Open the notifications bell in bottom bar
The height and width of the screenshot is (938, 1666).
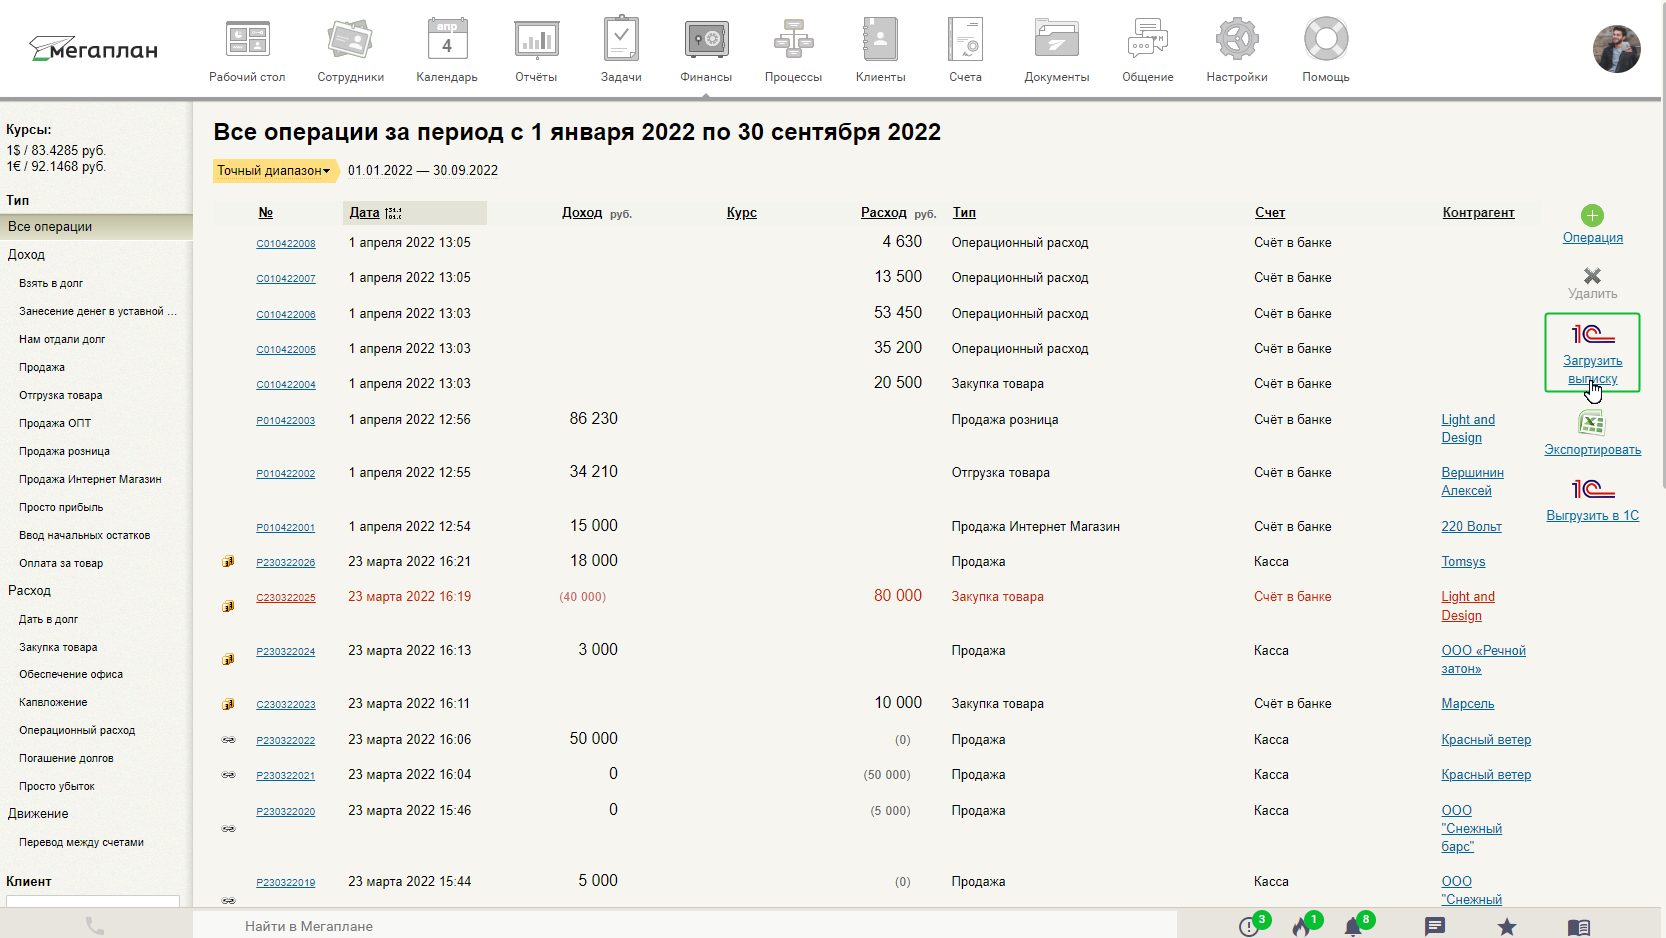pos(1353,927)
